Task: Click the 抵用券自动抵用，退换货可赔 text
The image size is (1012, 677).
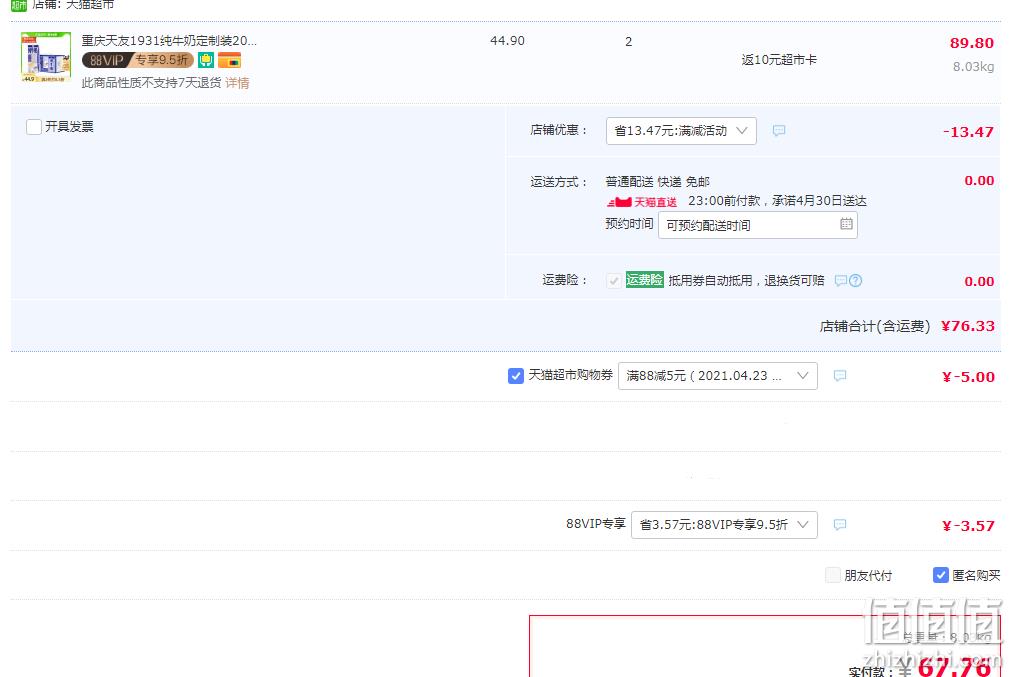Action: [x=746, y=281]
